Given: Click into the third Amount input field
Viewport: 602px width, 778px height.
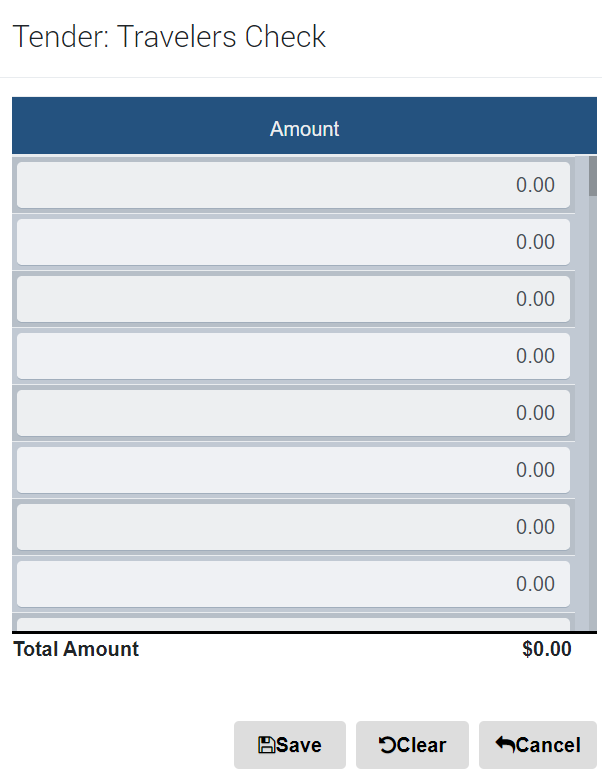Looking at the screenshot, I should (293, 299).
